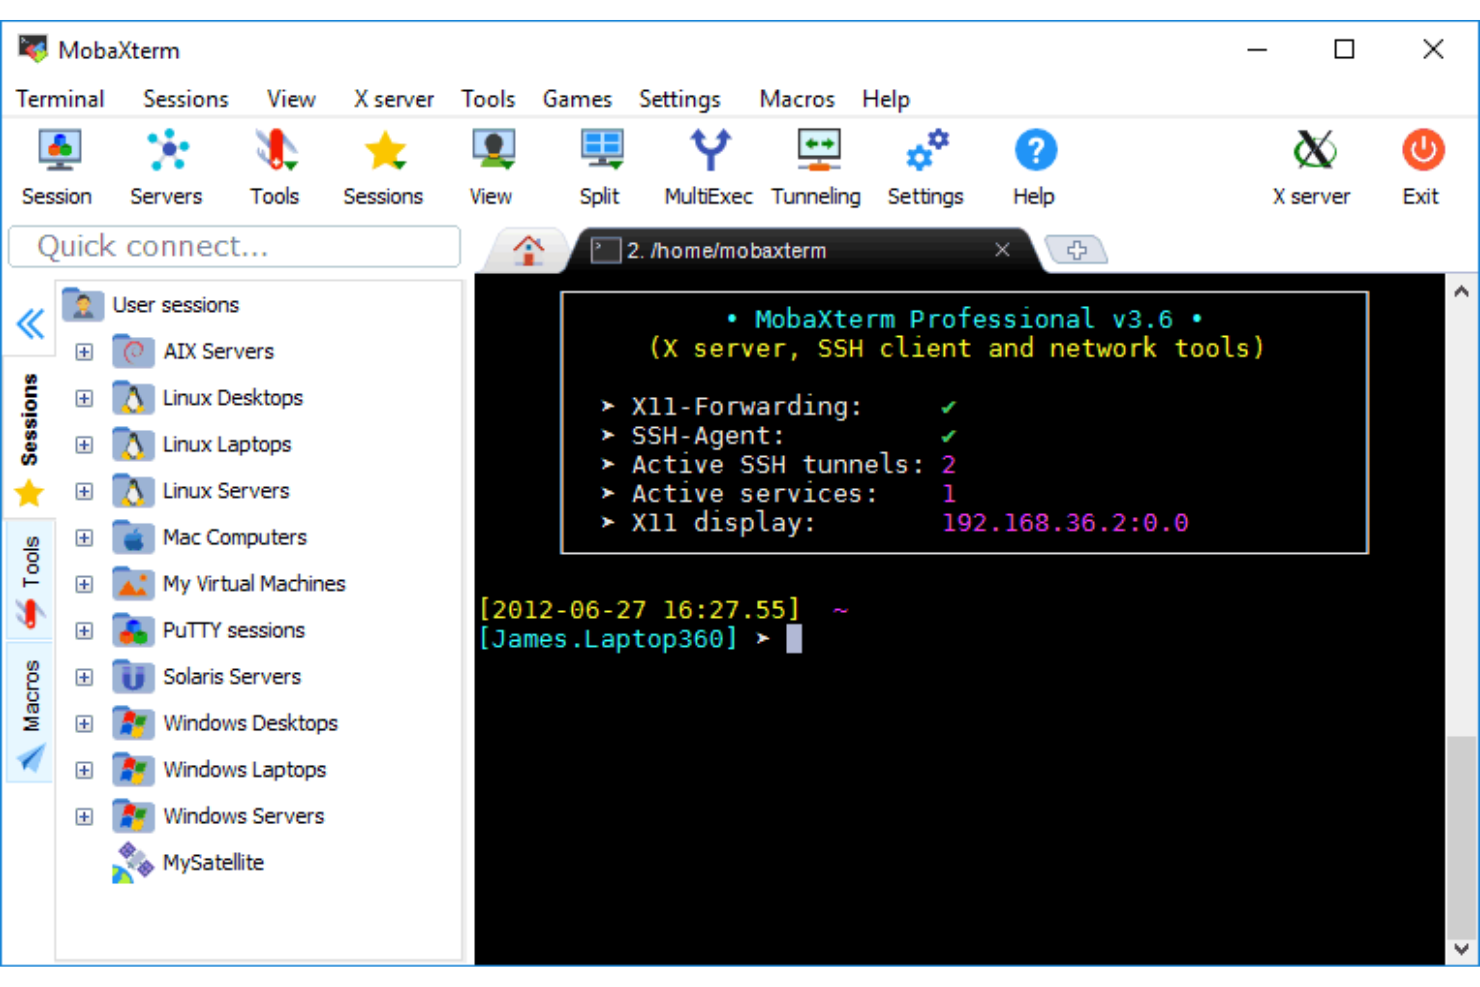Click inside the Quick connect field

pos(234,246)
